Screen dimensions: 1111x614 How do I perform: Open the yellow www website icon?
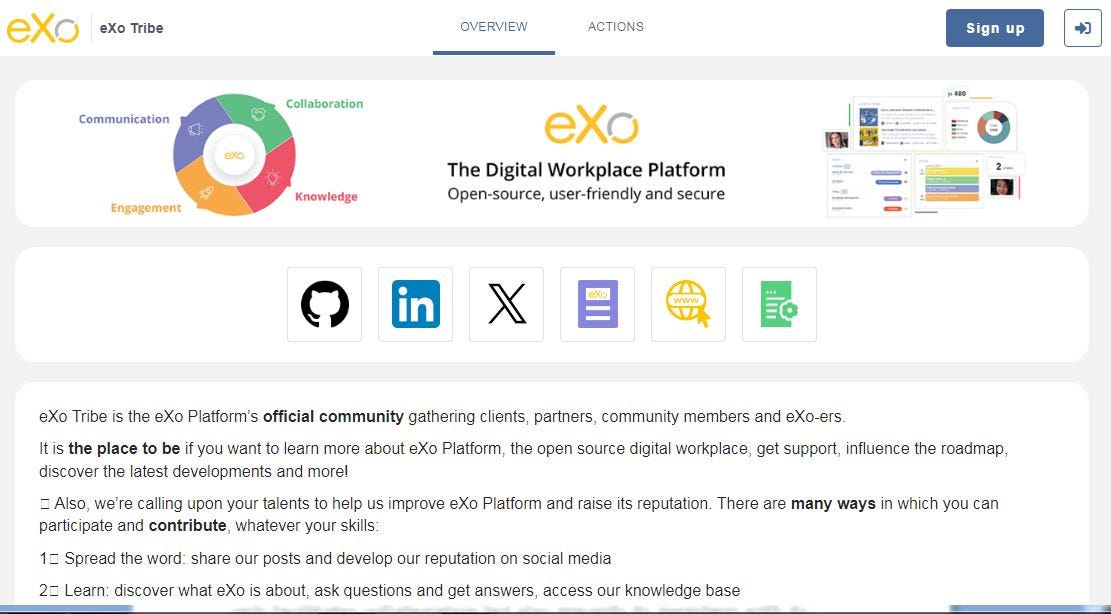[x=688, y=304]
